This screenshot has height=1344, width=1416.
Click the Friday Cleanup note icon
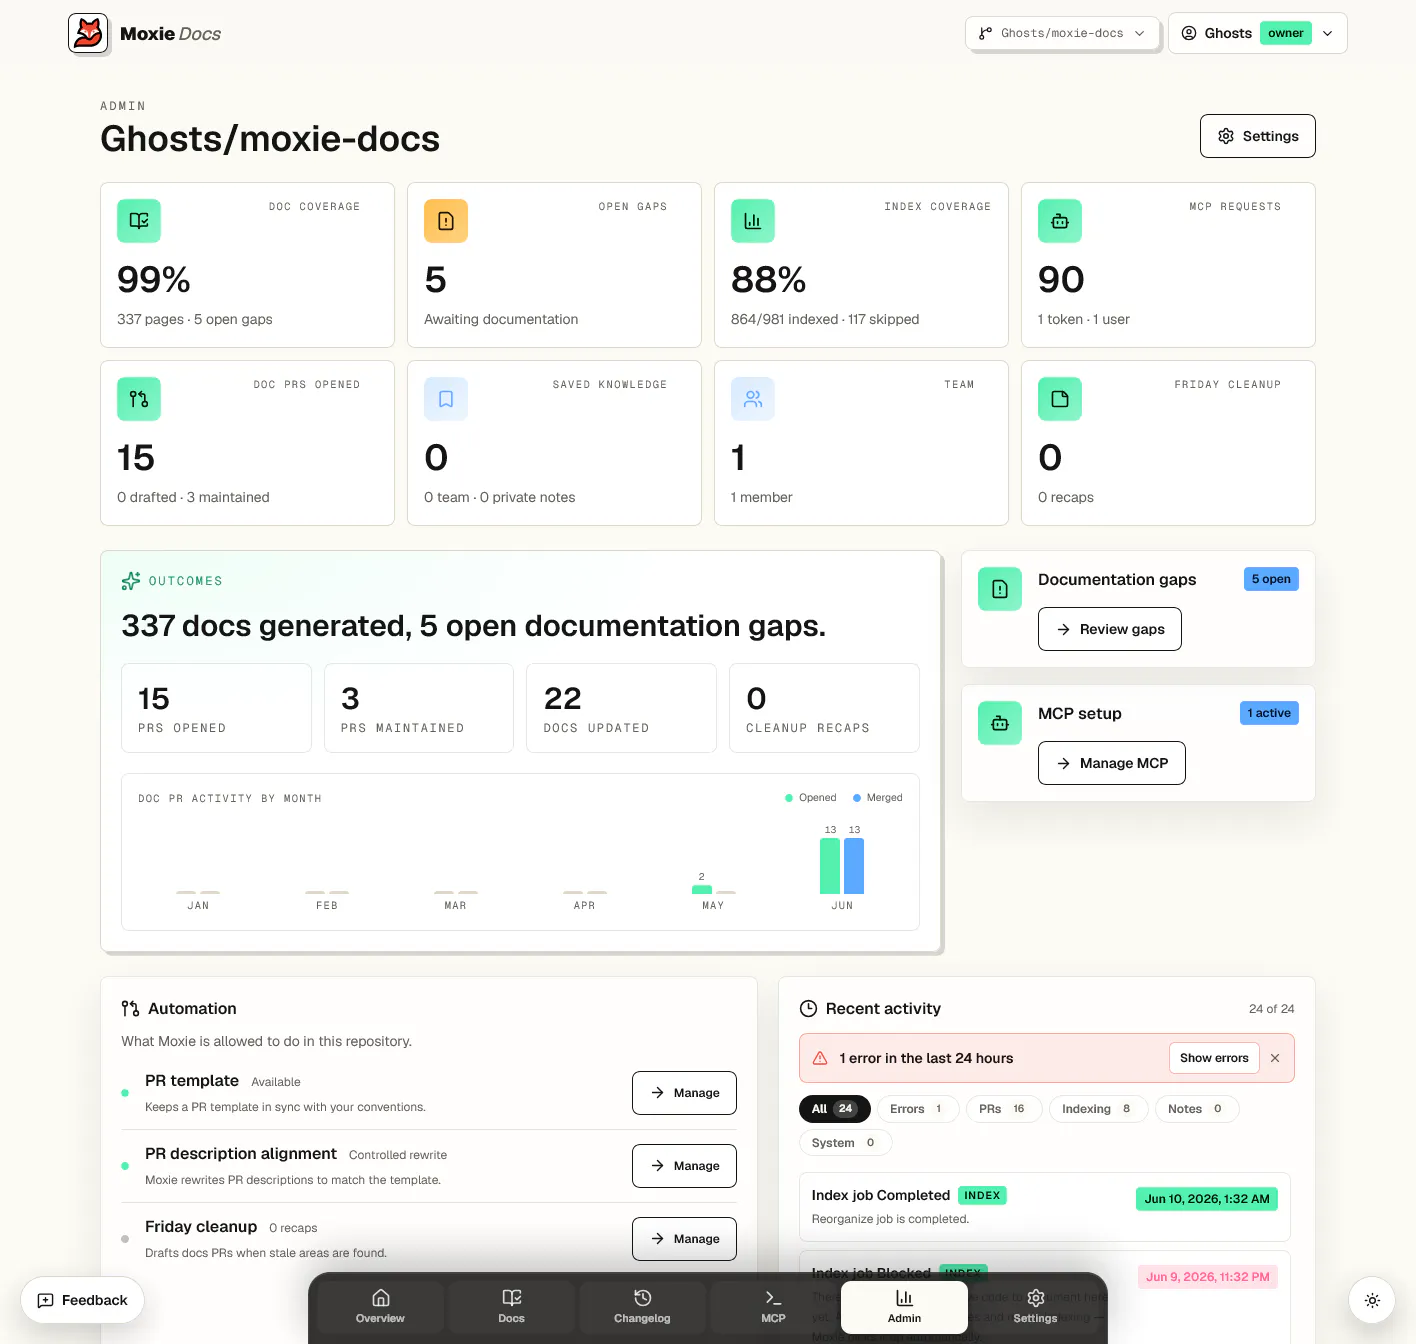point(1060,399)
